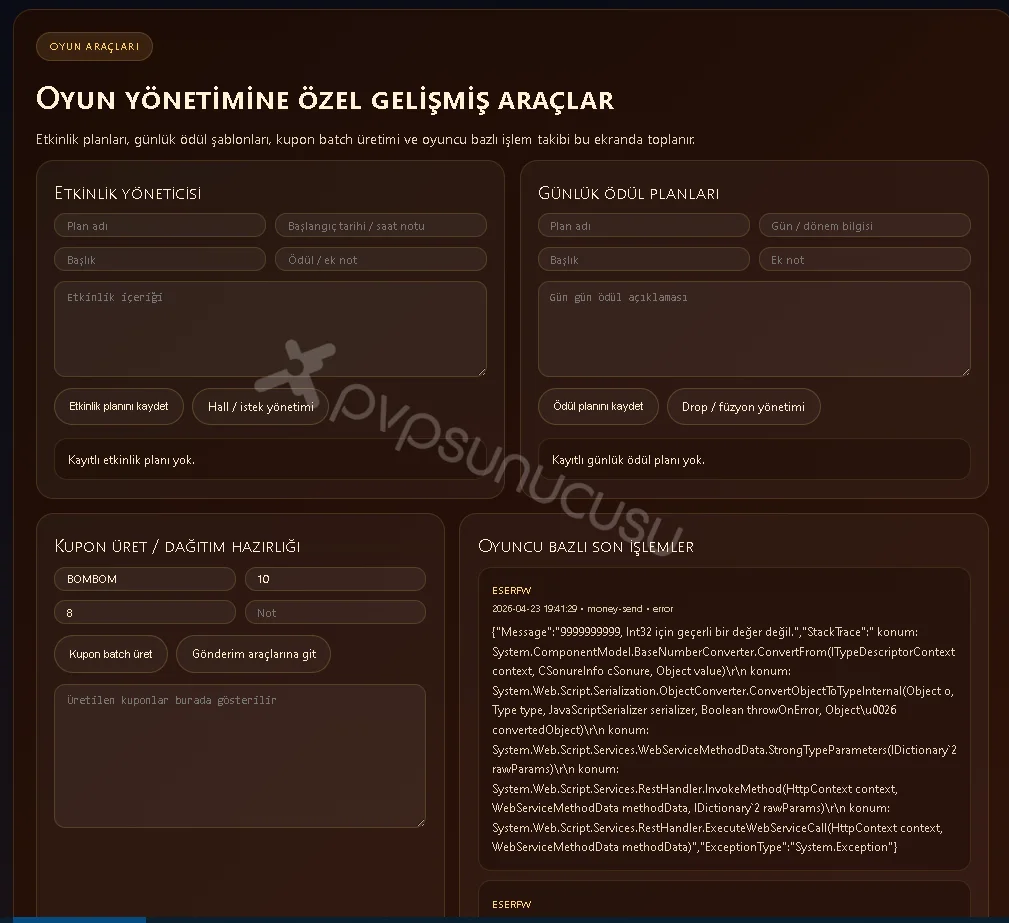Screen dimensions: 1009x923
Task: Focus the coupon Not field
Action: pos(335,612)
